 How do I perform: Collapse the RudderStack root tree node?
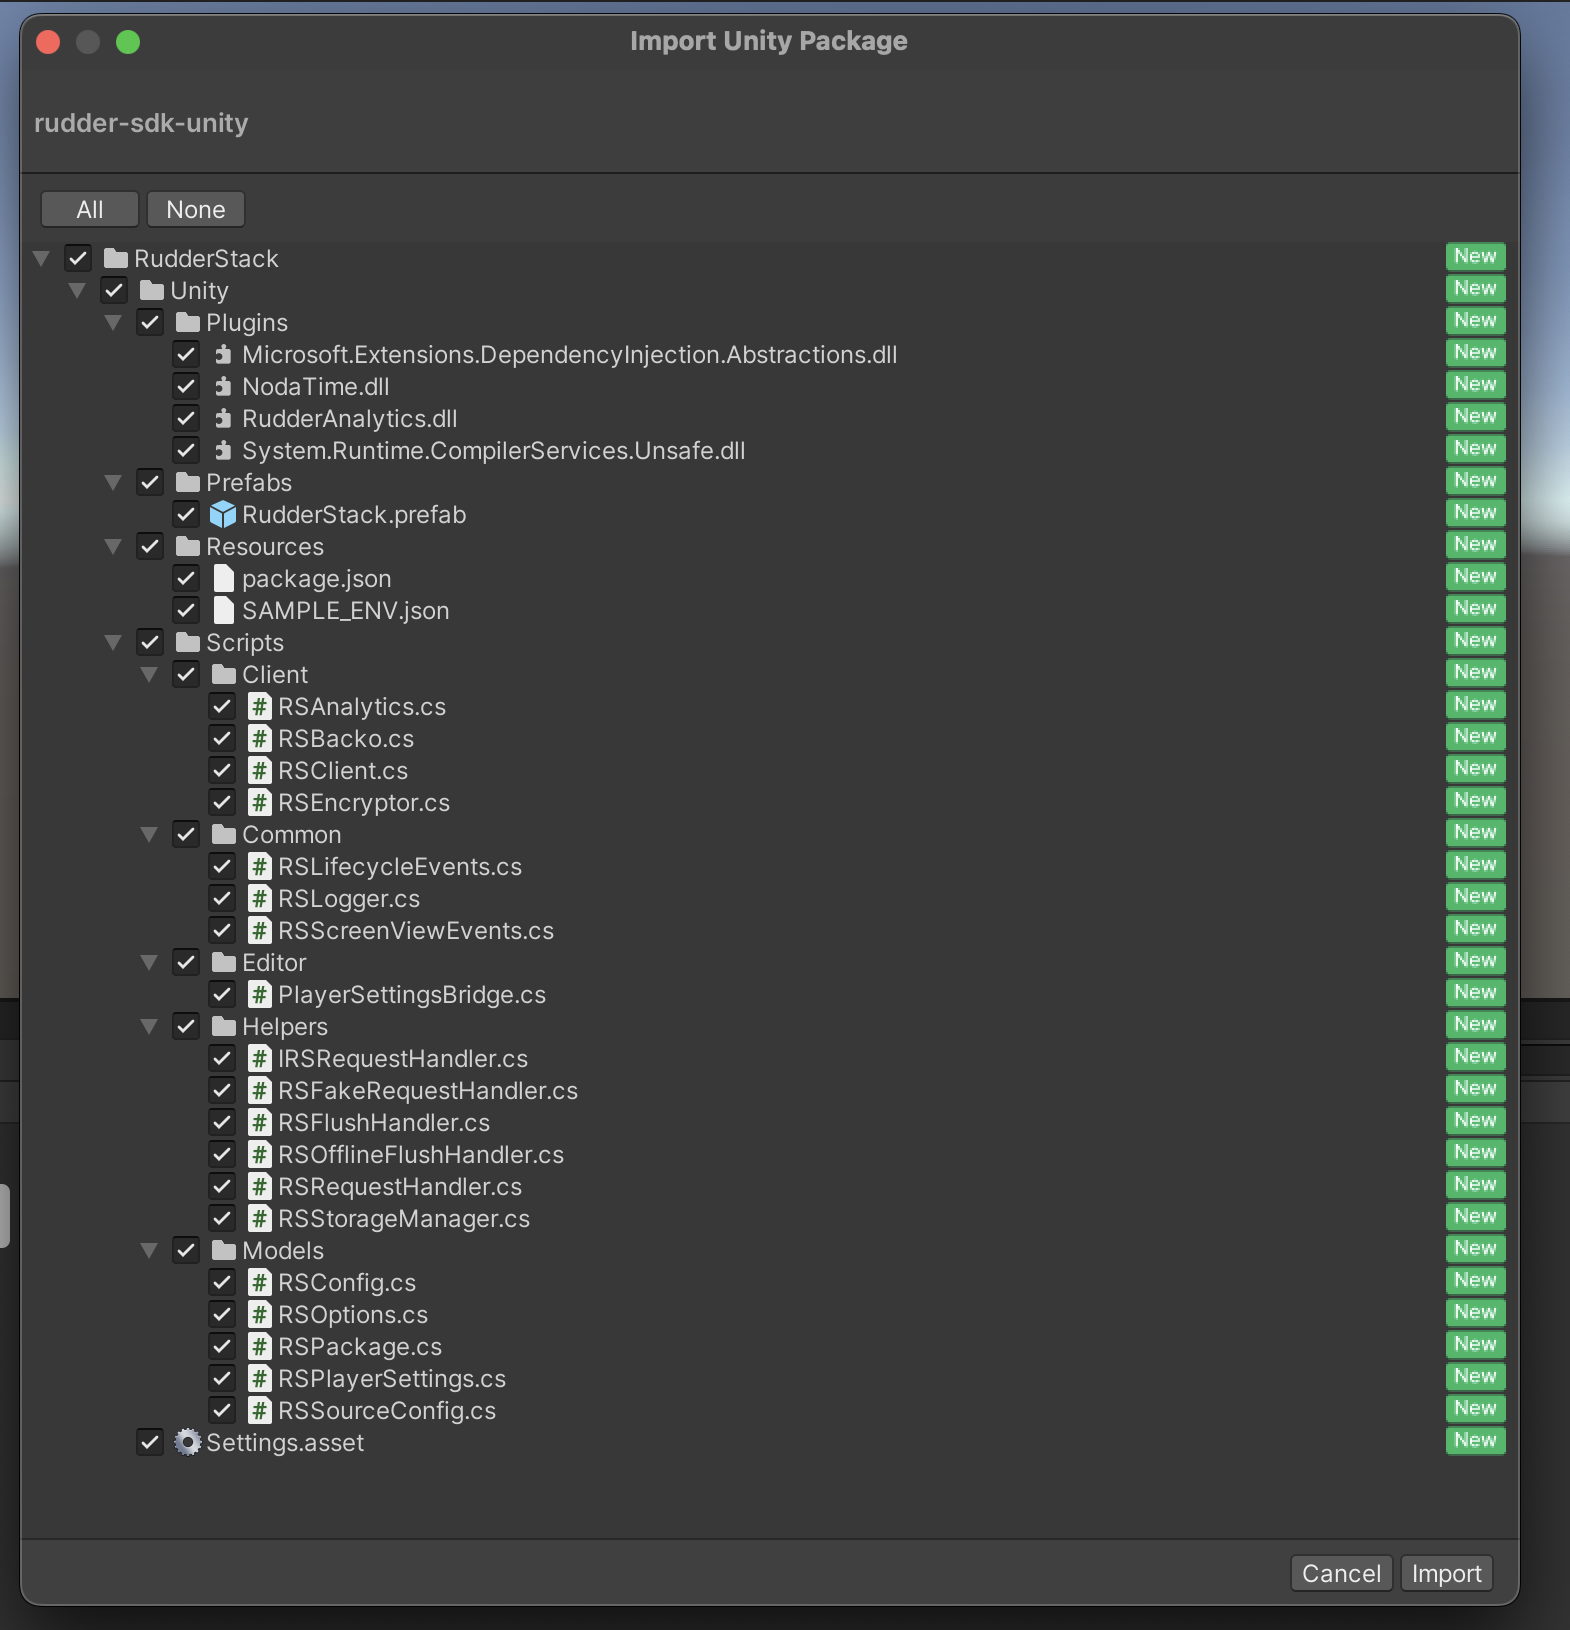(41, 259)
